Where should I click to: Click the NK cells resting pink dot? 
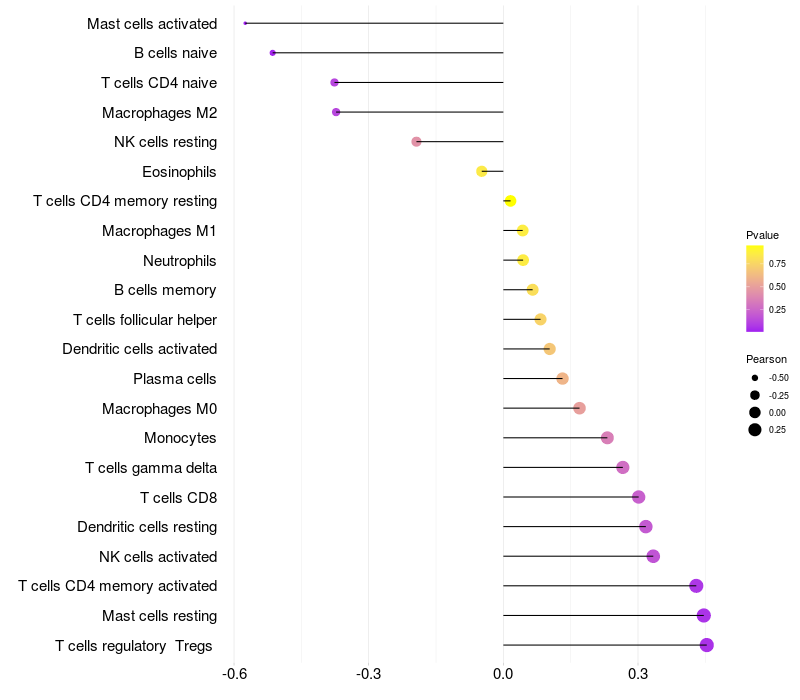tap(416, 141)
